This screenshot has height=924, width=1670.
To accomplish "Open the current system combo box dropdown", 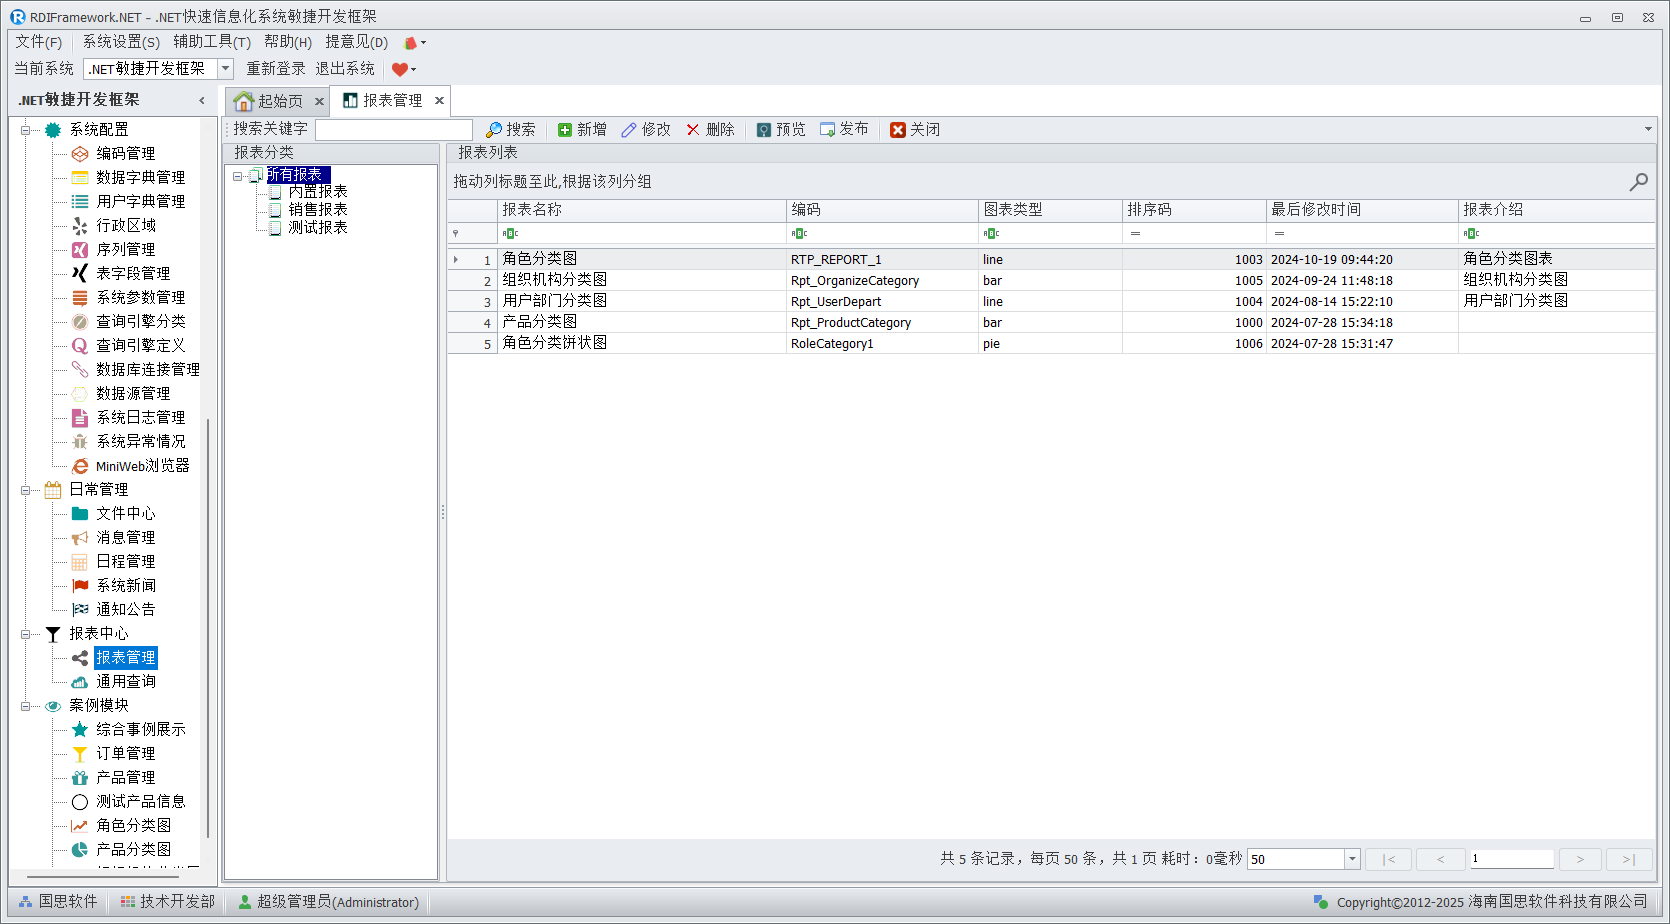I will [x=225, y=69].
